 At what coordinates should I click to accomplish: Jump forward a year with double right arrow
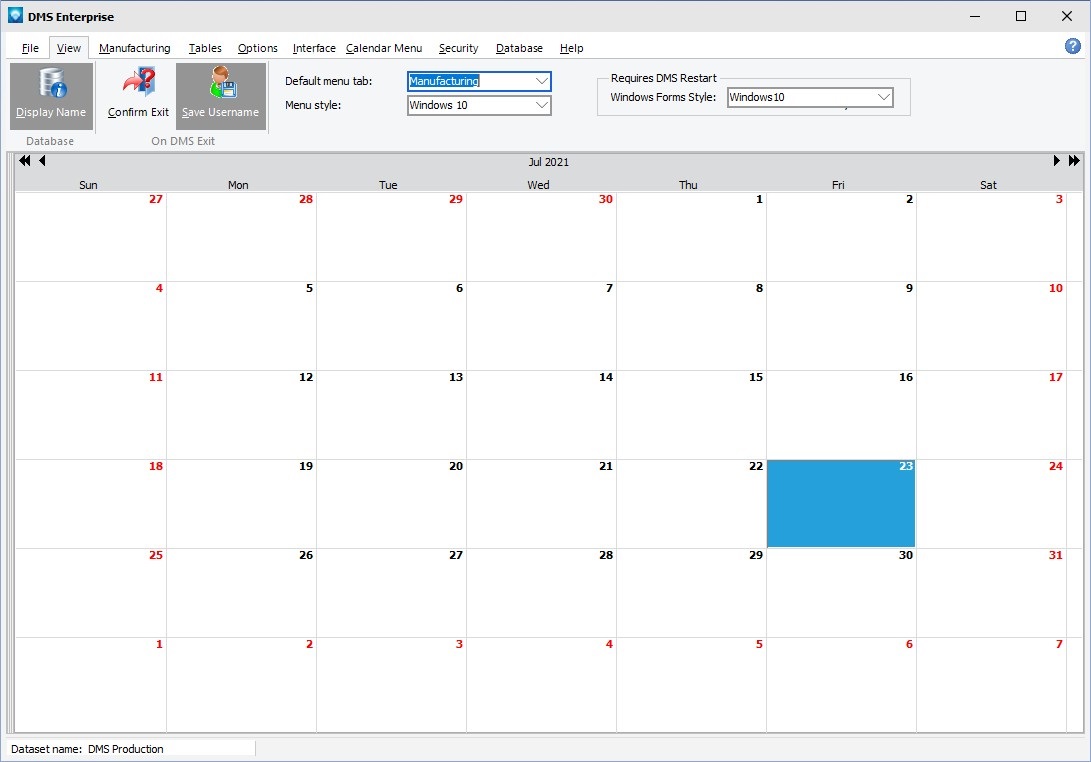1074,161
